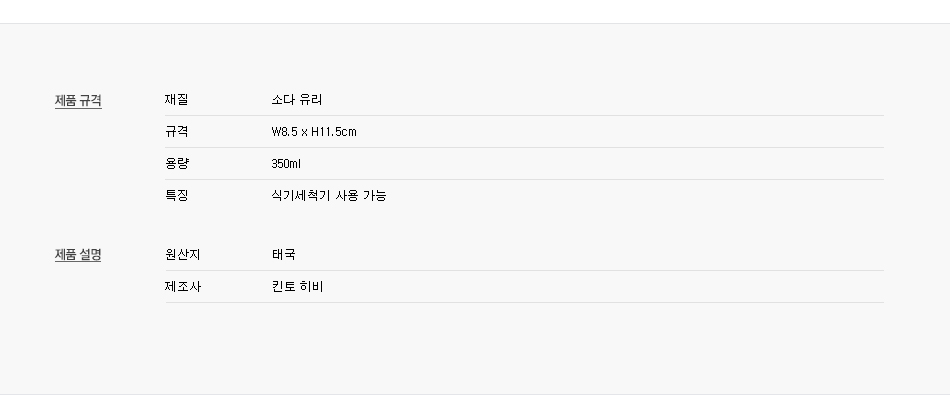Click the 태국 origin value
The width and height of the screenshot is (950, 395).
284,254
